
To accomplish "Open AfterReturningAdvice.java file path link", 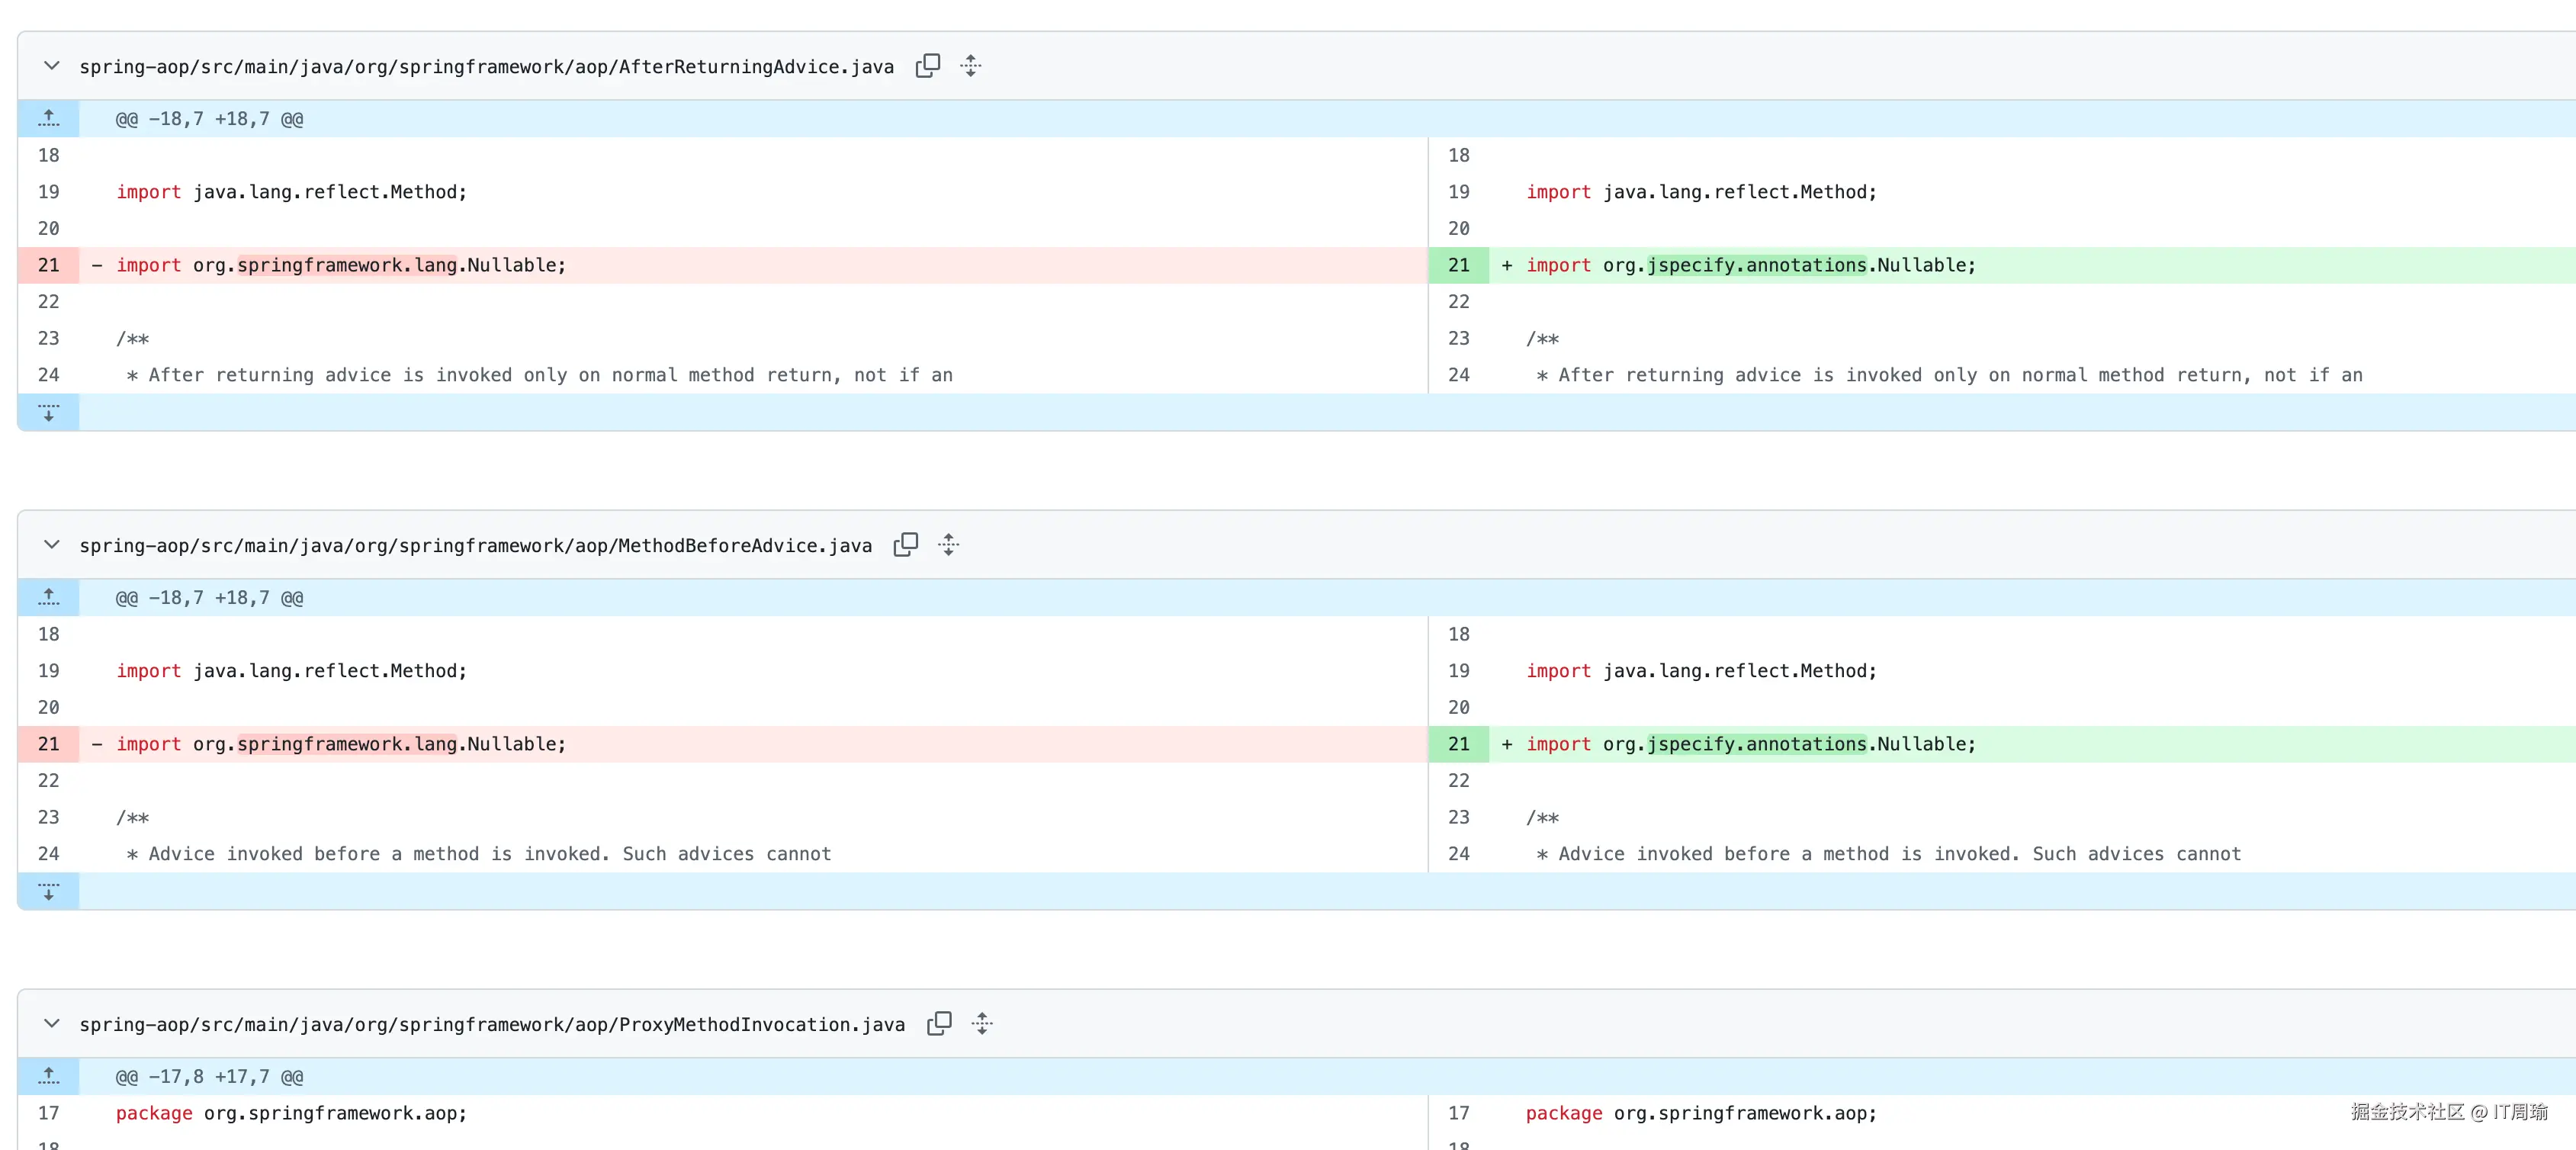I will (x=486, y=67).
